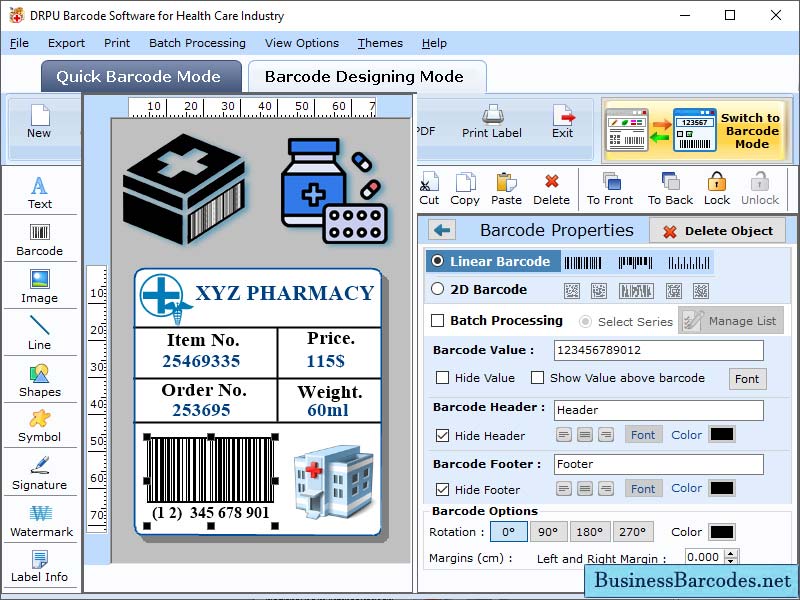Open the Image tool
The width and height of the screenshot is (800, 600).
pos(40,288)
